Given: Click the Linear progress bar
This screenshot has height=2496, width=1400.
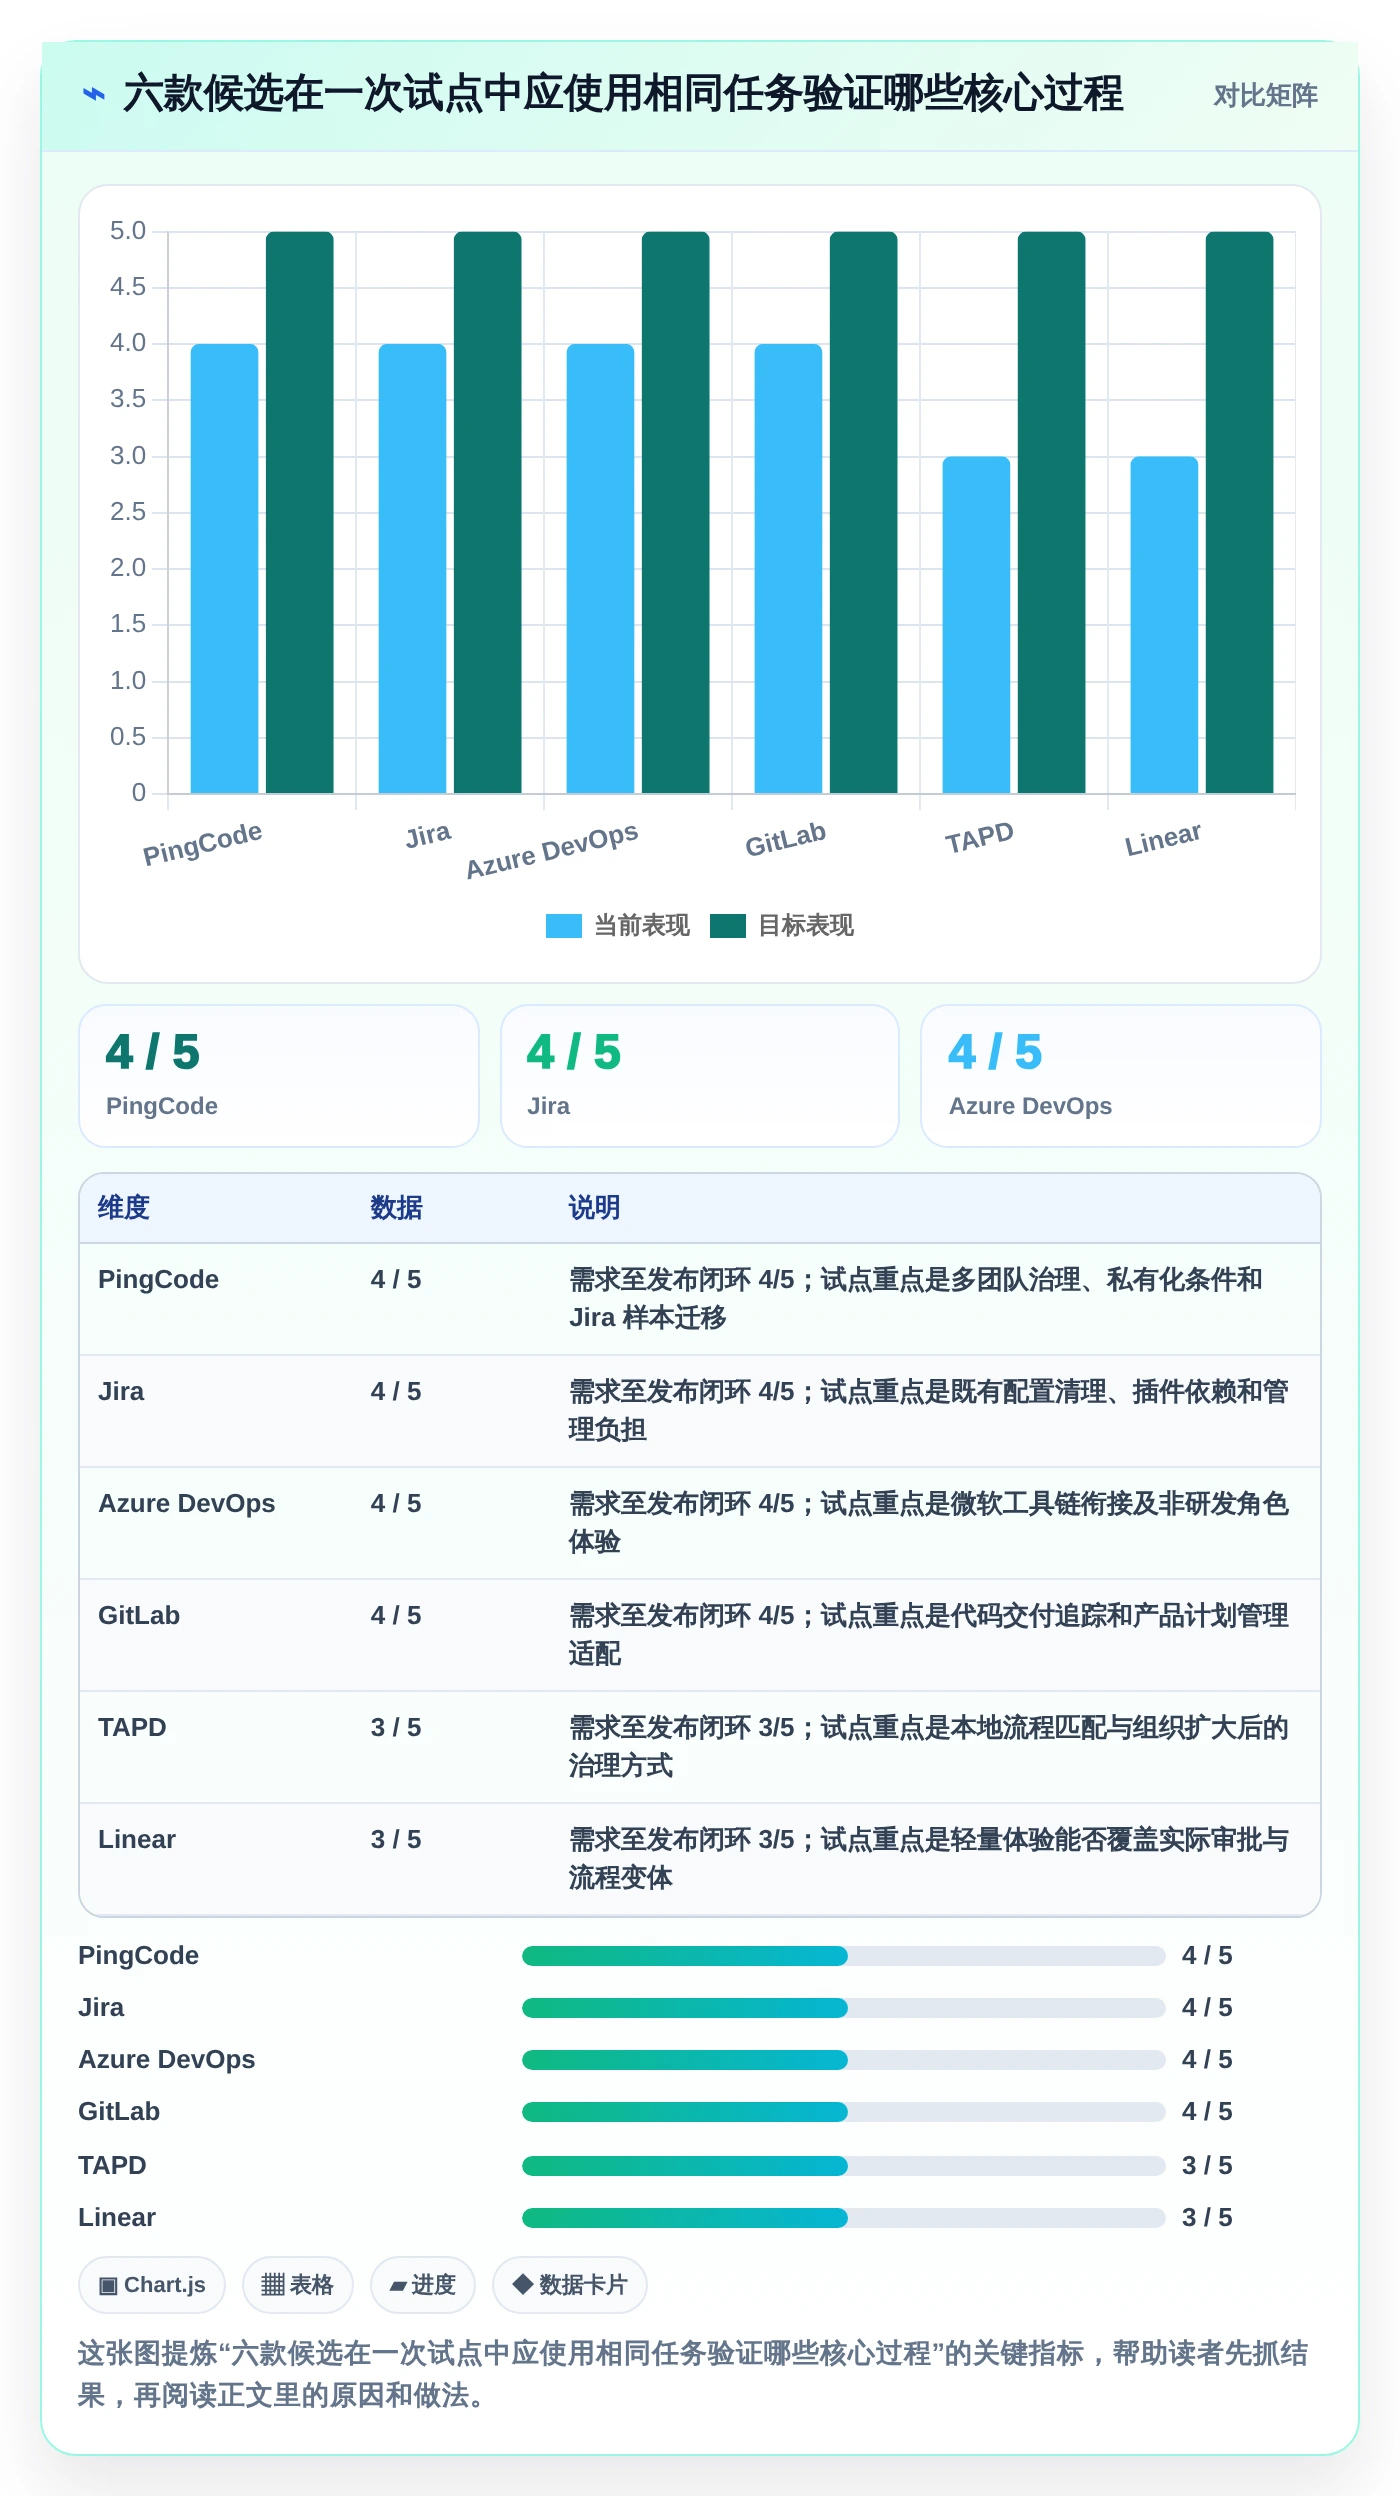Looking at the screenshot, I should coord(844,2218).
